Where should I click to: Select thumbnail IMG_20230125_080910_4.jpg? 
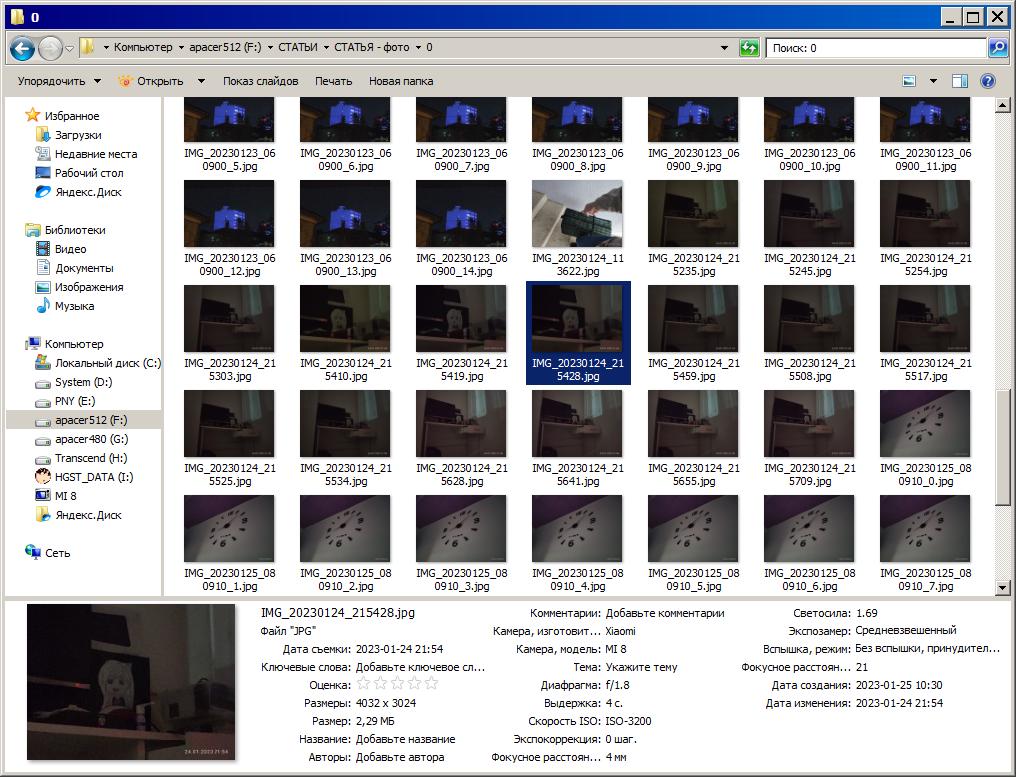point(577,529)
